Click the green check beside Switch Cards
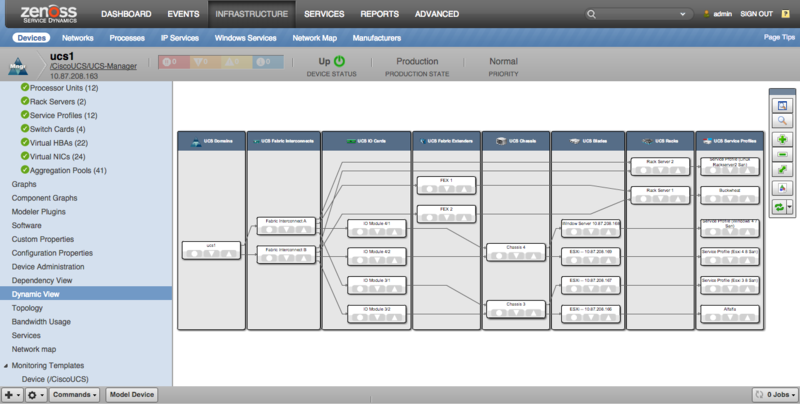Image resolution: width=800 pixels, height=405 pixels. tap(24, 129)
